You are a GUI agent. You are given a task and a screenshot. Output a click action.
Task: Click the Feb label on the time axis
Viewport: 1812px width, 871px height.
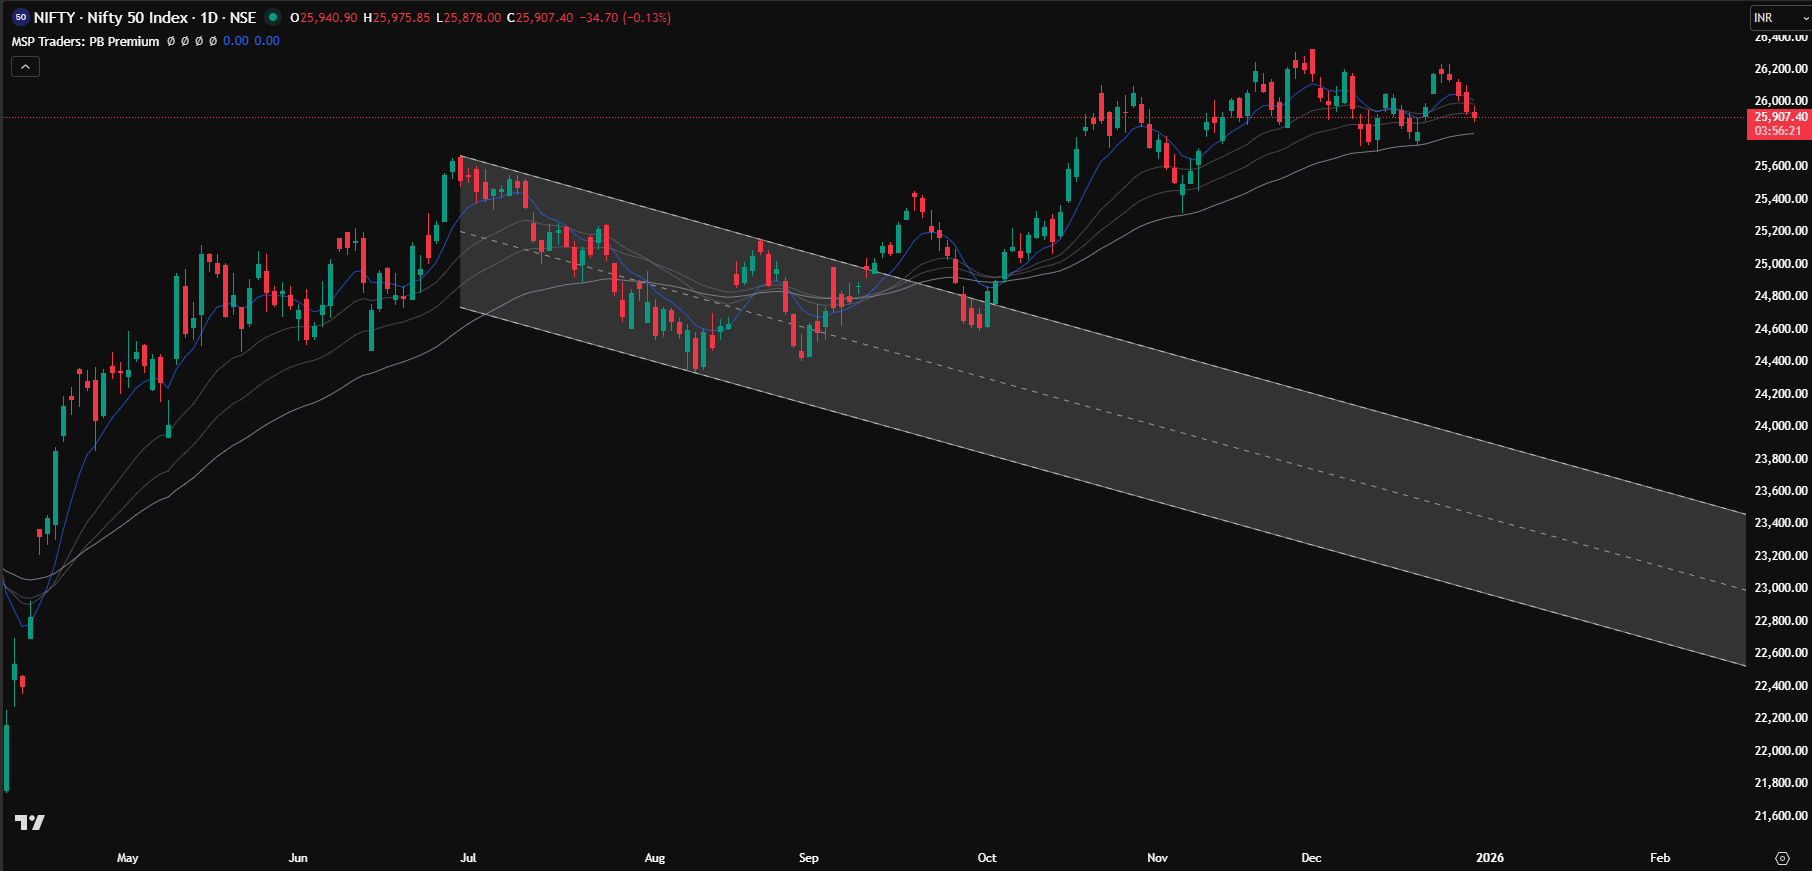pyautogui.click(x=1659, y=858)
